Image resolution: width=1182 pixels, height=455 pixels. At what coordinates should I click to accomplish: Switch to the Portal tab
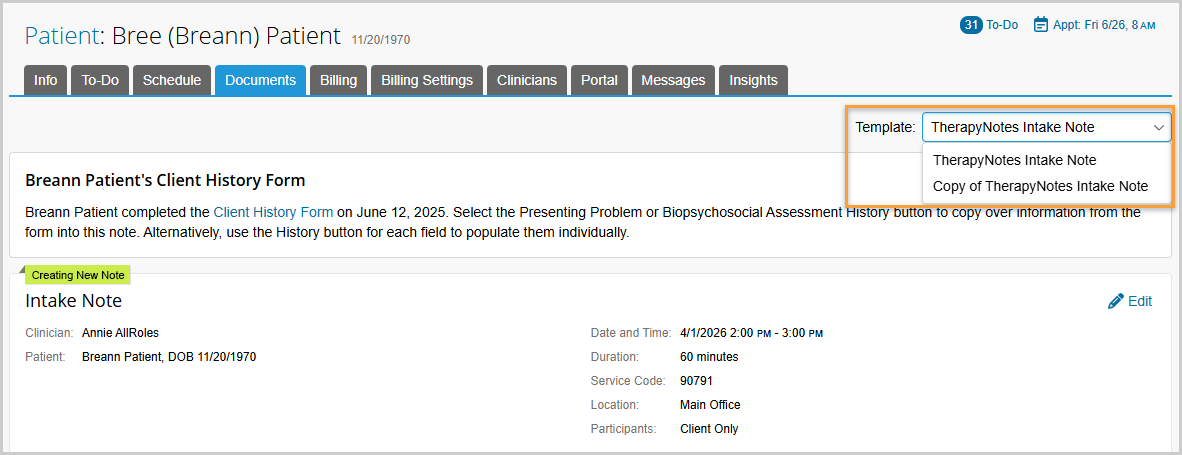599,81
